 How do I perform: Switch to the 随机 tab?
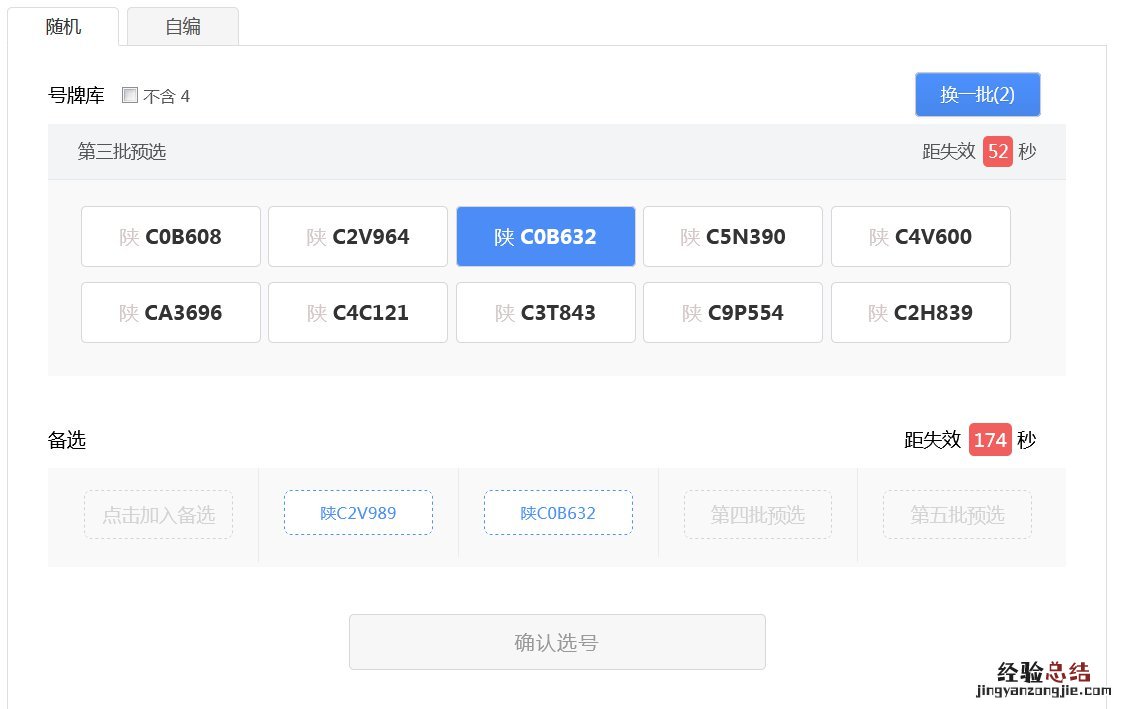click(x=63, y=27)
